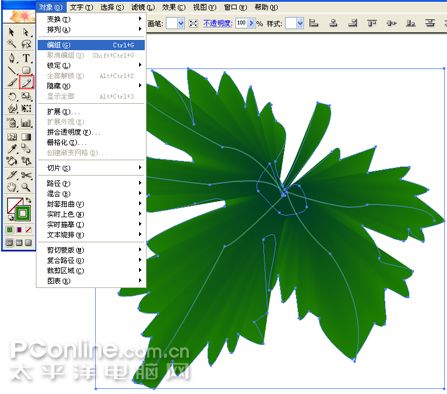Select the Column Graph tool
Image resolution: width=447 pixels, height=394 pixels.
click(26, 123)
